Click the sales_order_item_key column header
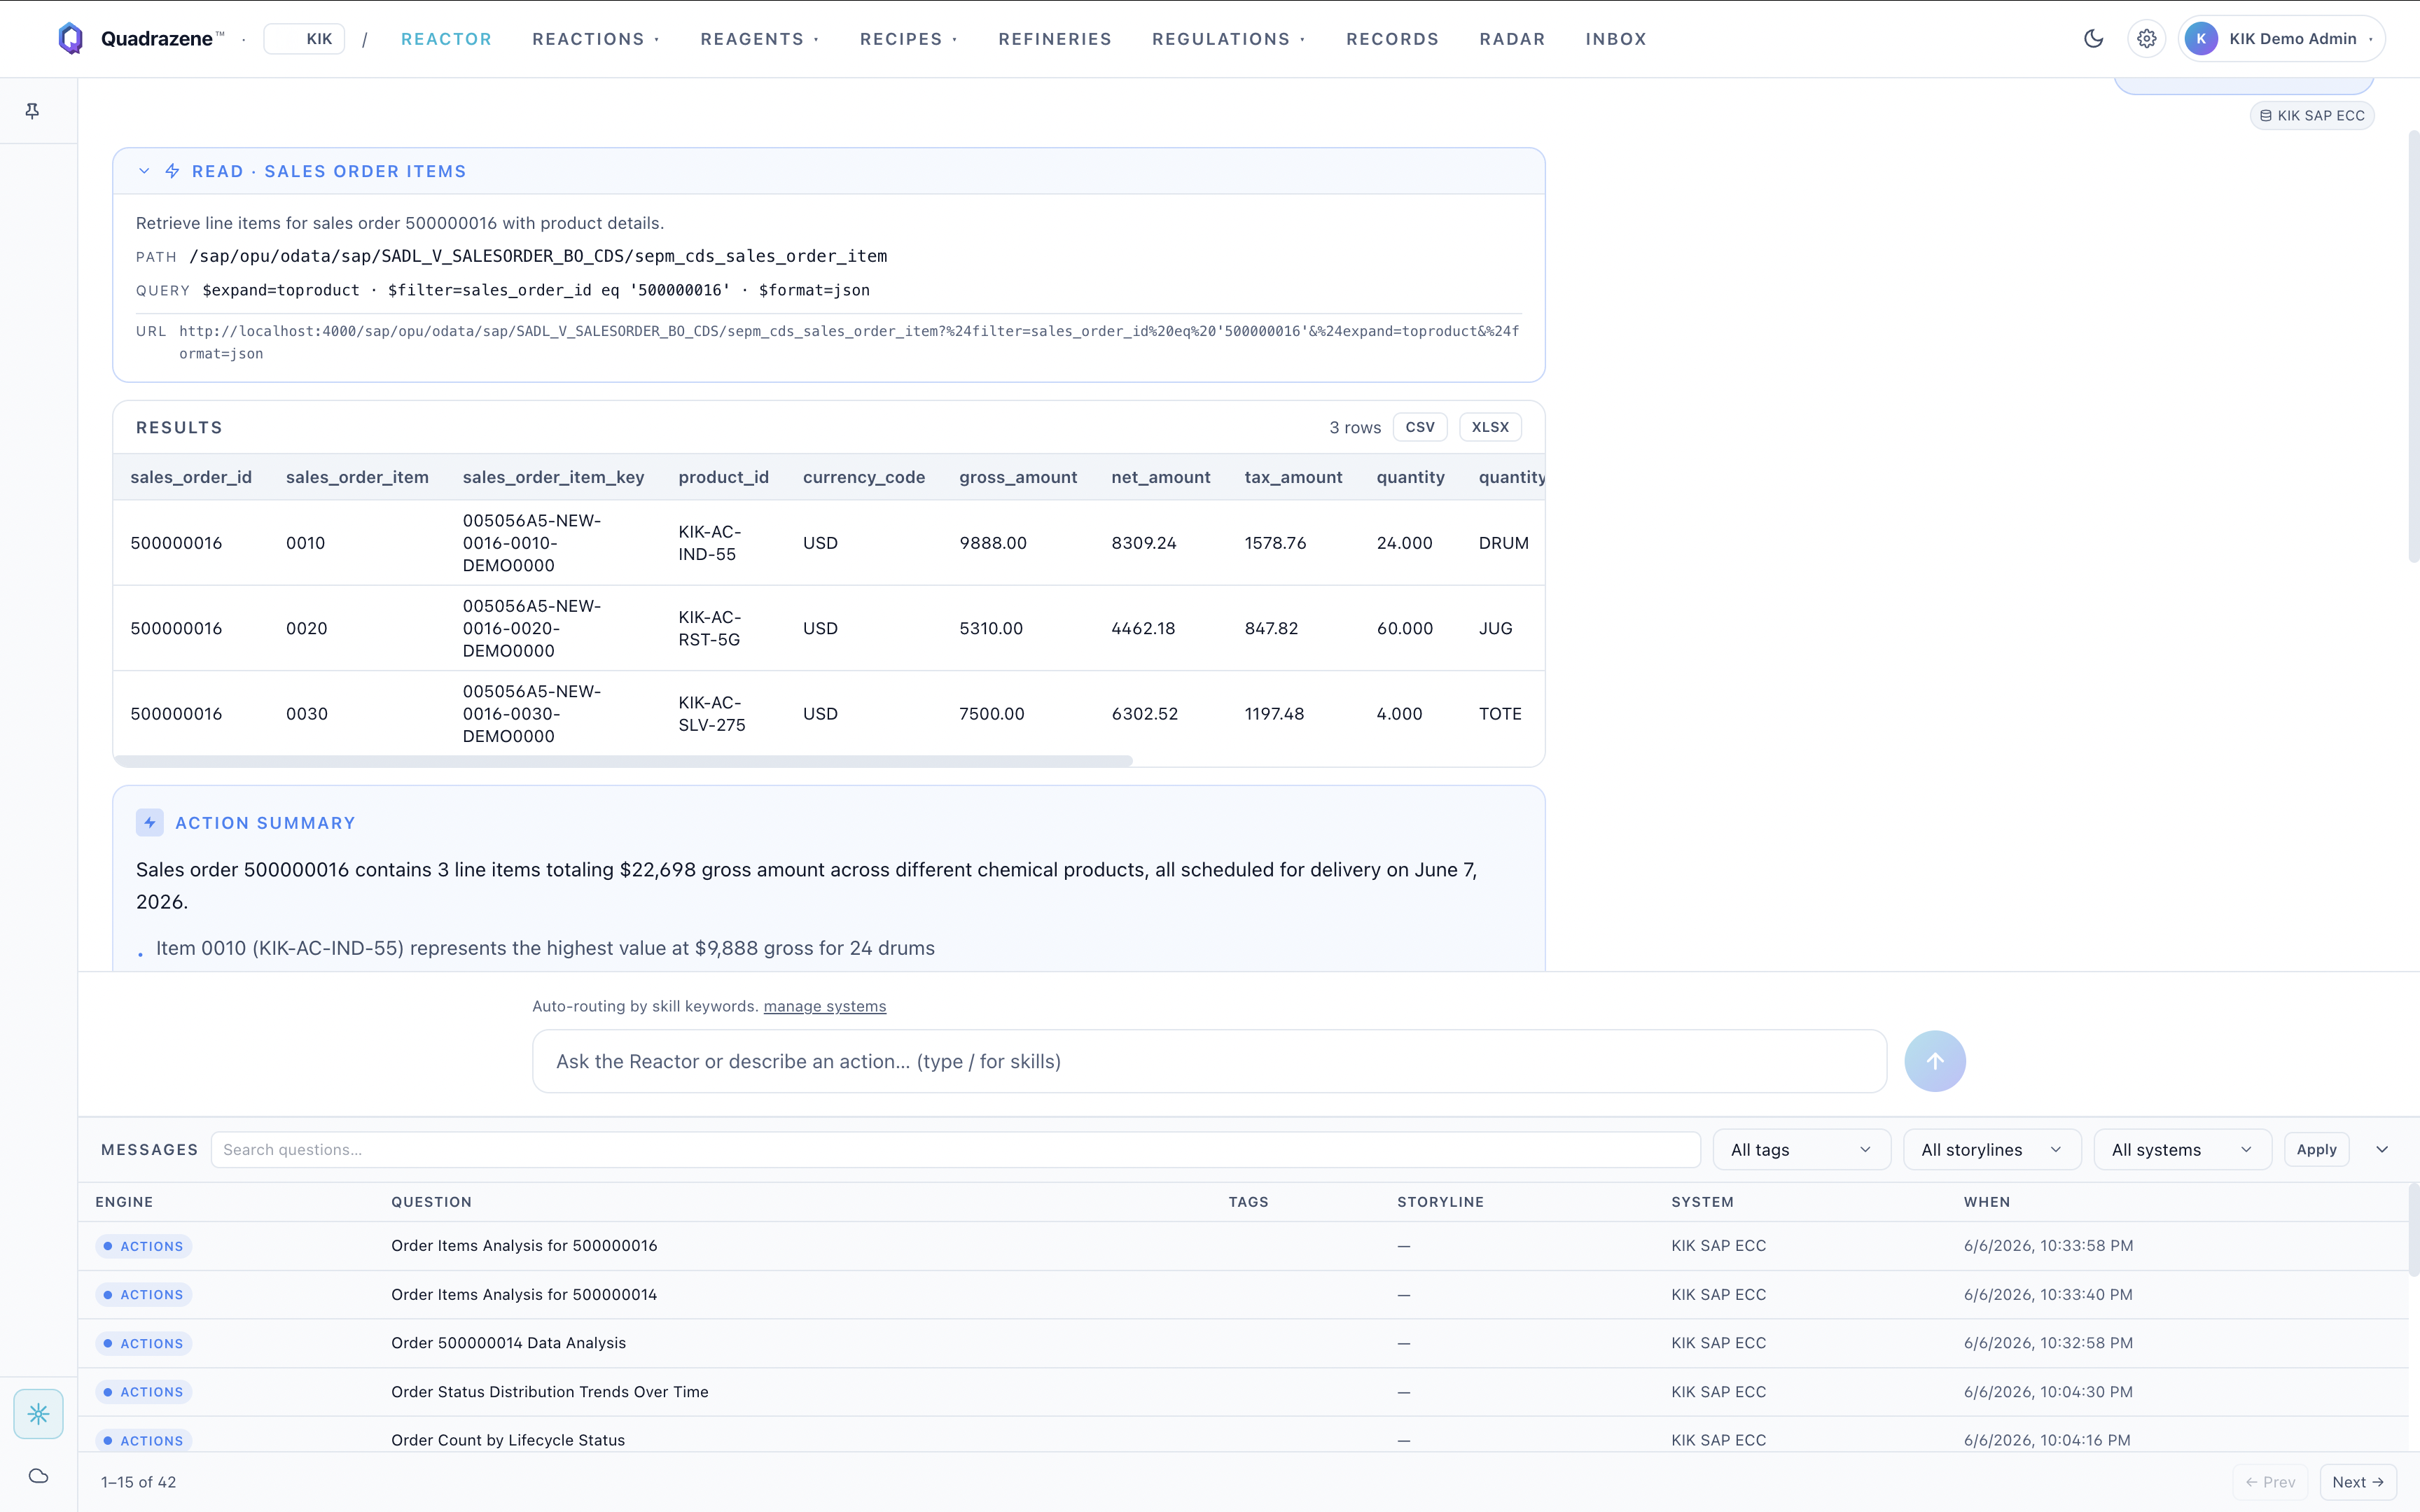The image size is (2420, 1512). (x=553, y=477)
